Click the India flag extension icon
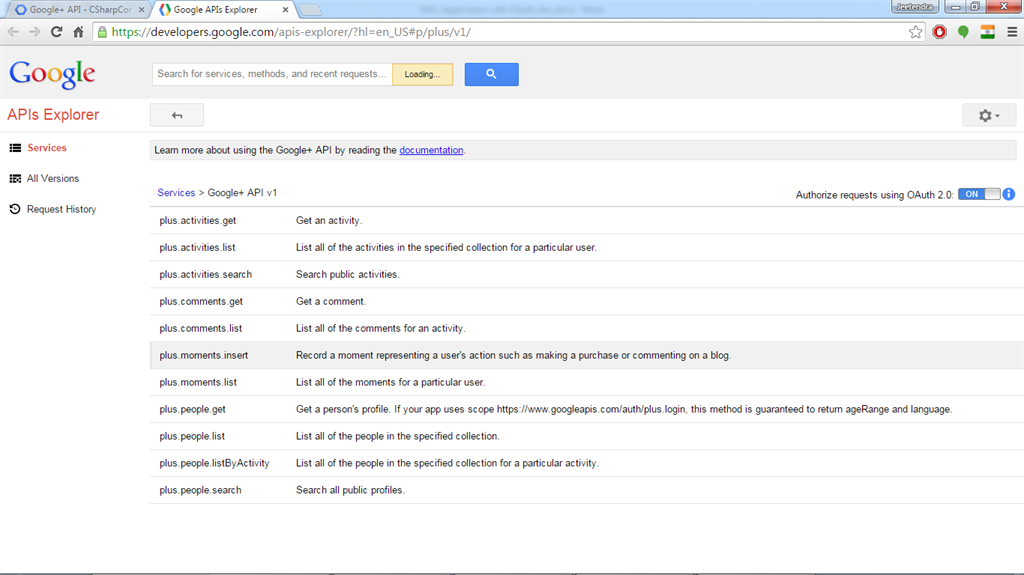The width and height of the screenshot is (1024, 575). coord(988,32)
